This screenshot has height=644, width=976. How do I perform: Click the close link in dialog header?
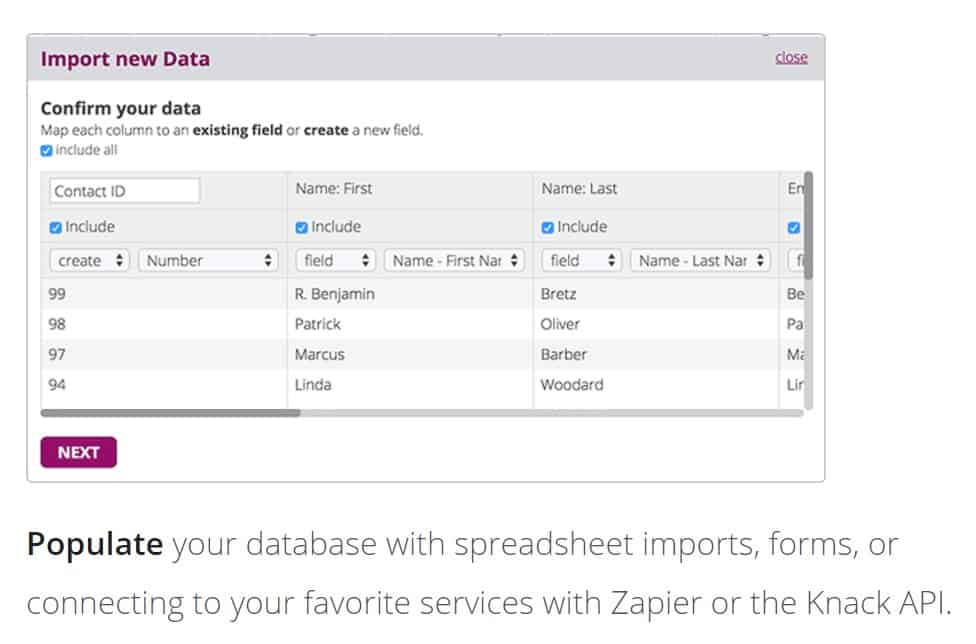(791, 58)
